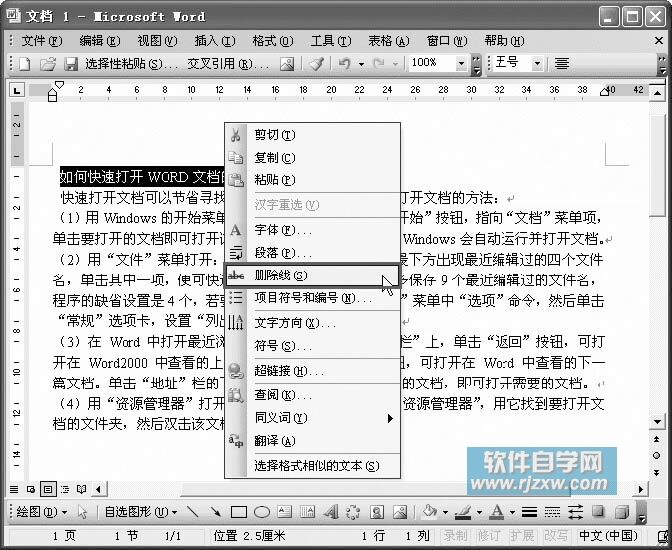Click the Shadow Style icon

[x=598, y=511]
